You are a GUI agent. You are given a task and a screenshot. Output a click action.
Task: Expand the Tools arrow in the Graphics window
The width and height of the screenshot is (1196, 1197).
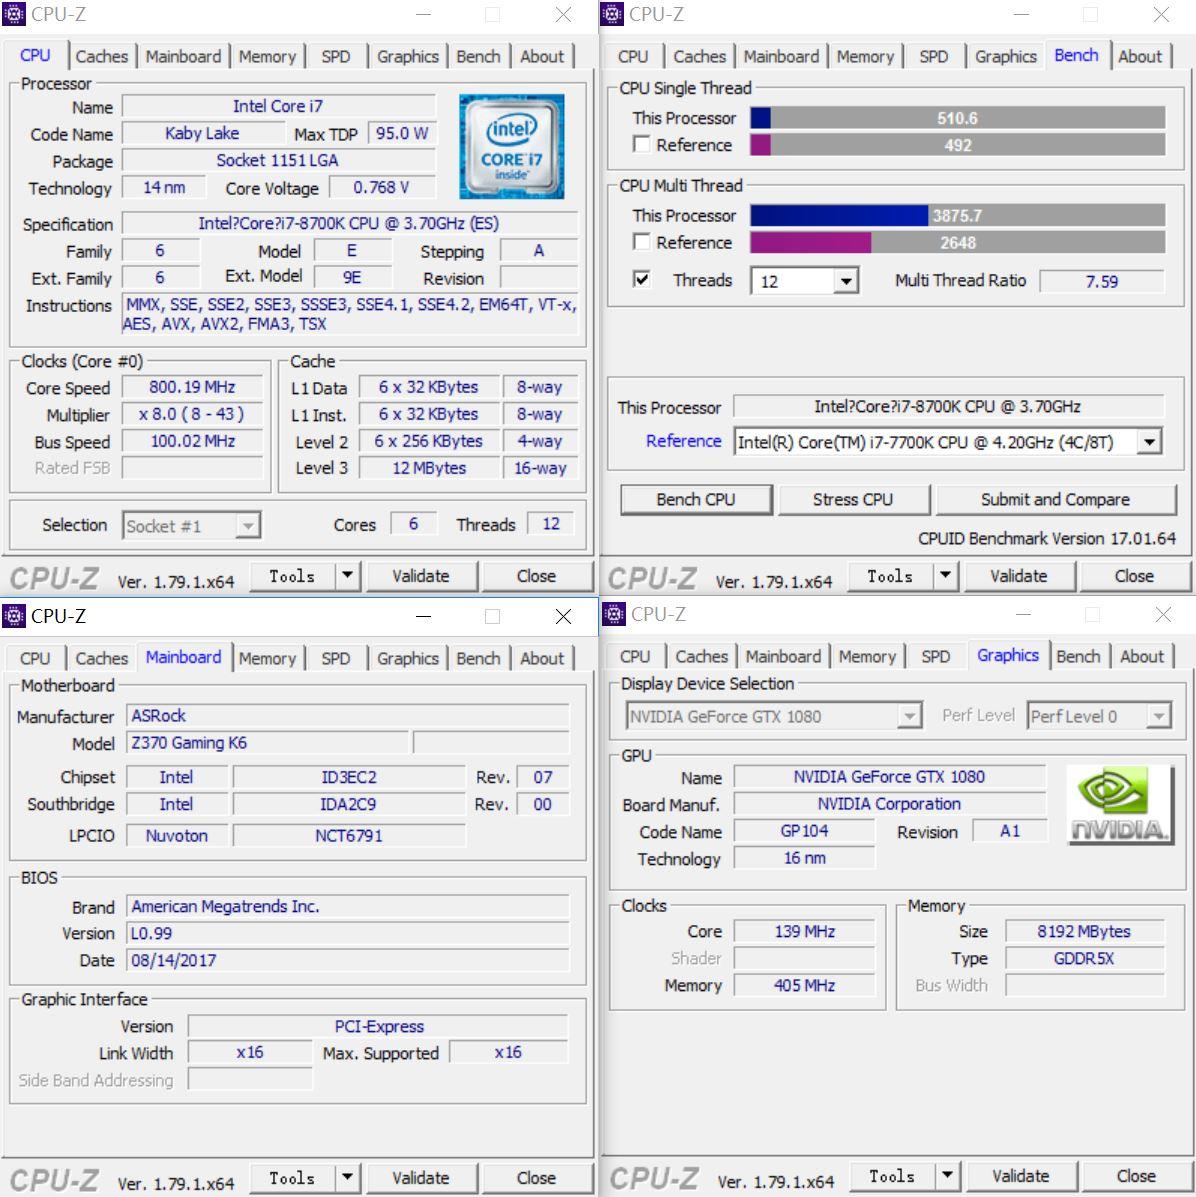pos(947,1176)
